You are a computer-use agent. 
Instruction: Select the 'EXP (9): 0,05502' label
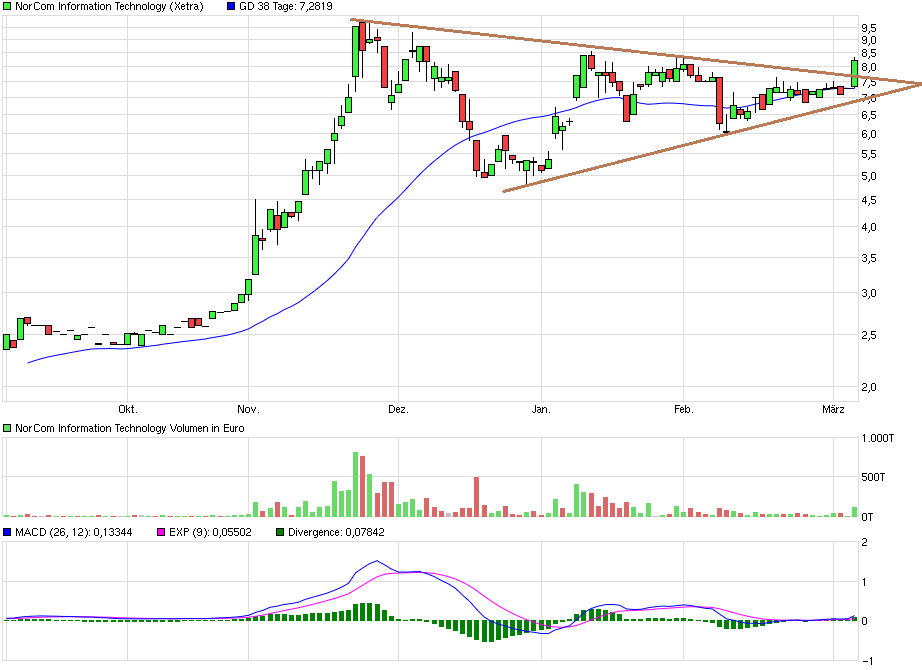pos(211,532)
